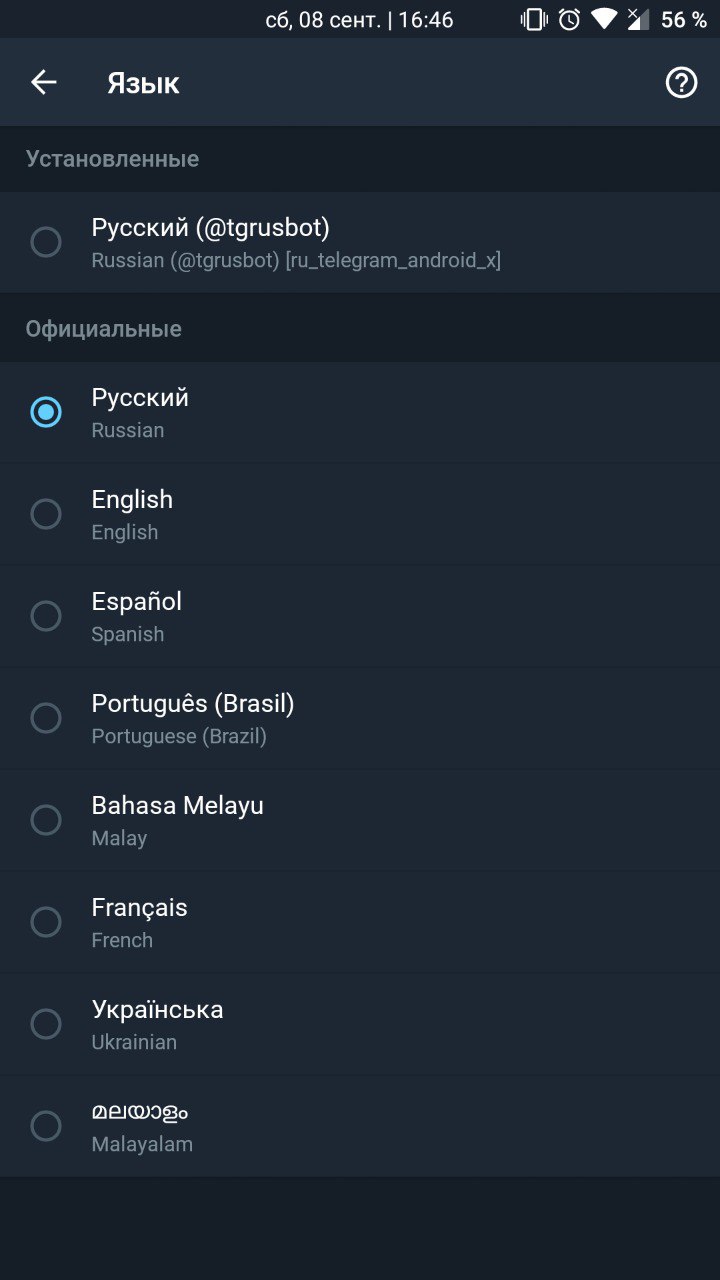Tap the Официальные section header
This screenshot has height=1280, width=720.
coord(104,329)
